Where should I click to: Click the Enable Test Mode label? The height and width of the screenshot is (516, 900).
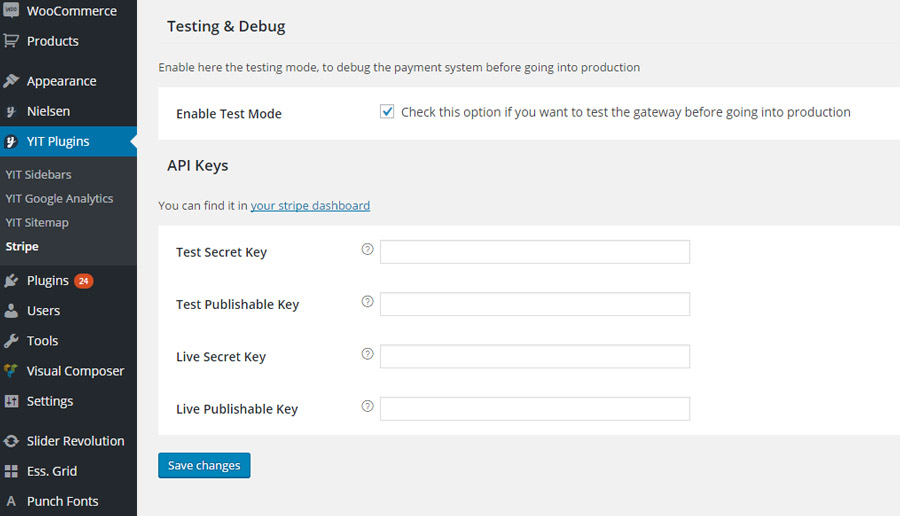[228, 114]
